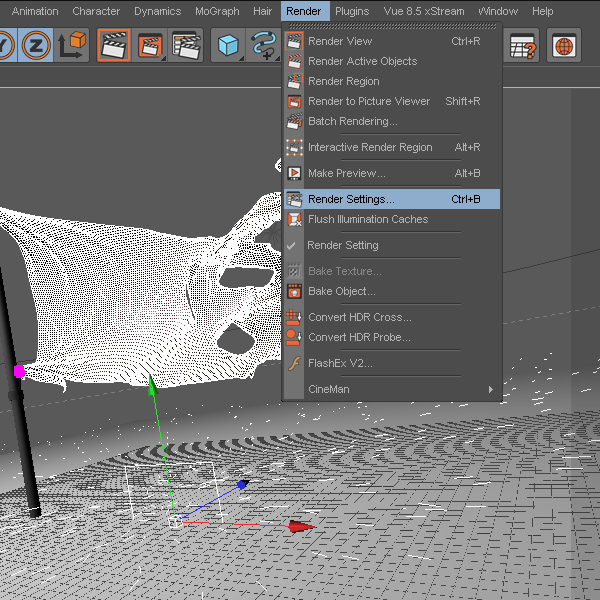Click the Render to Picture Viewer toolbar icon
The image size is (600, 600).
pos(150,45)
